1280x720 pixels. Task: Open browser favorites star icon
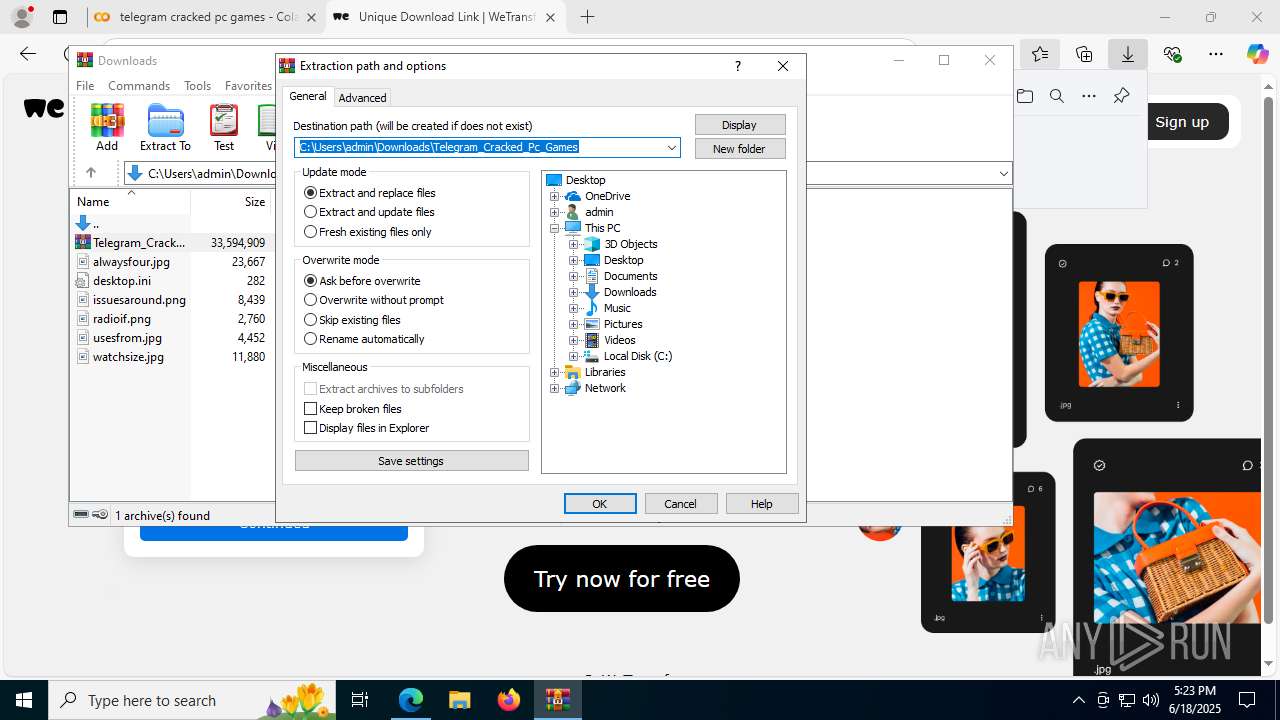tap(1040, 54)
